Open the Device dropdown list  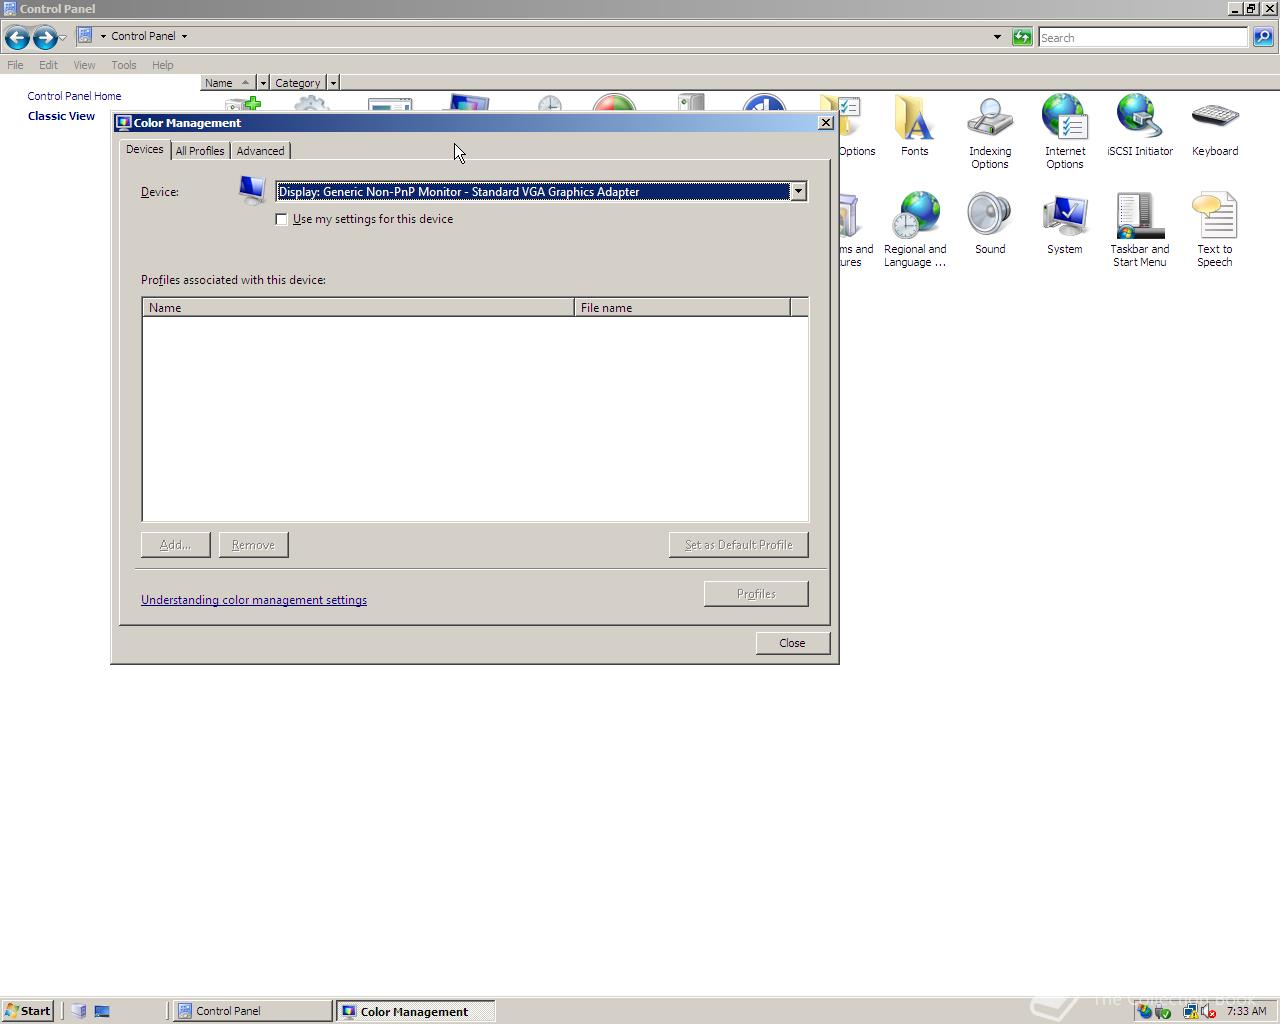[798, 191]
